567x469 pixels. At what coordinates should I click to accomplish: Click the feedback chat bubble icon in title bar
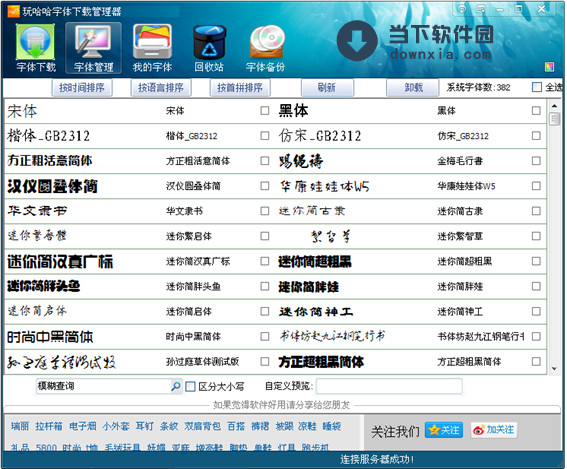pos(461,9)
